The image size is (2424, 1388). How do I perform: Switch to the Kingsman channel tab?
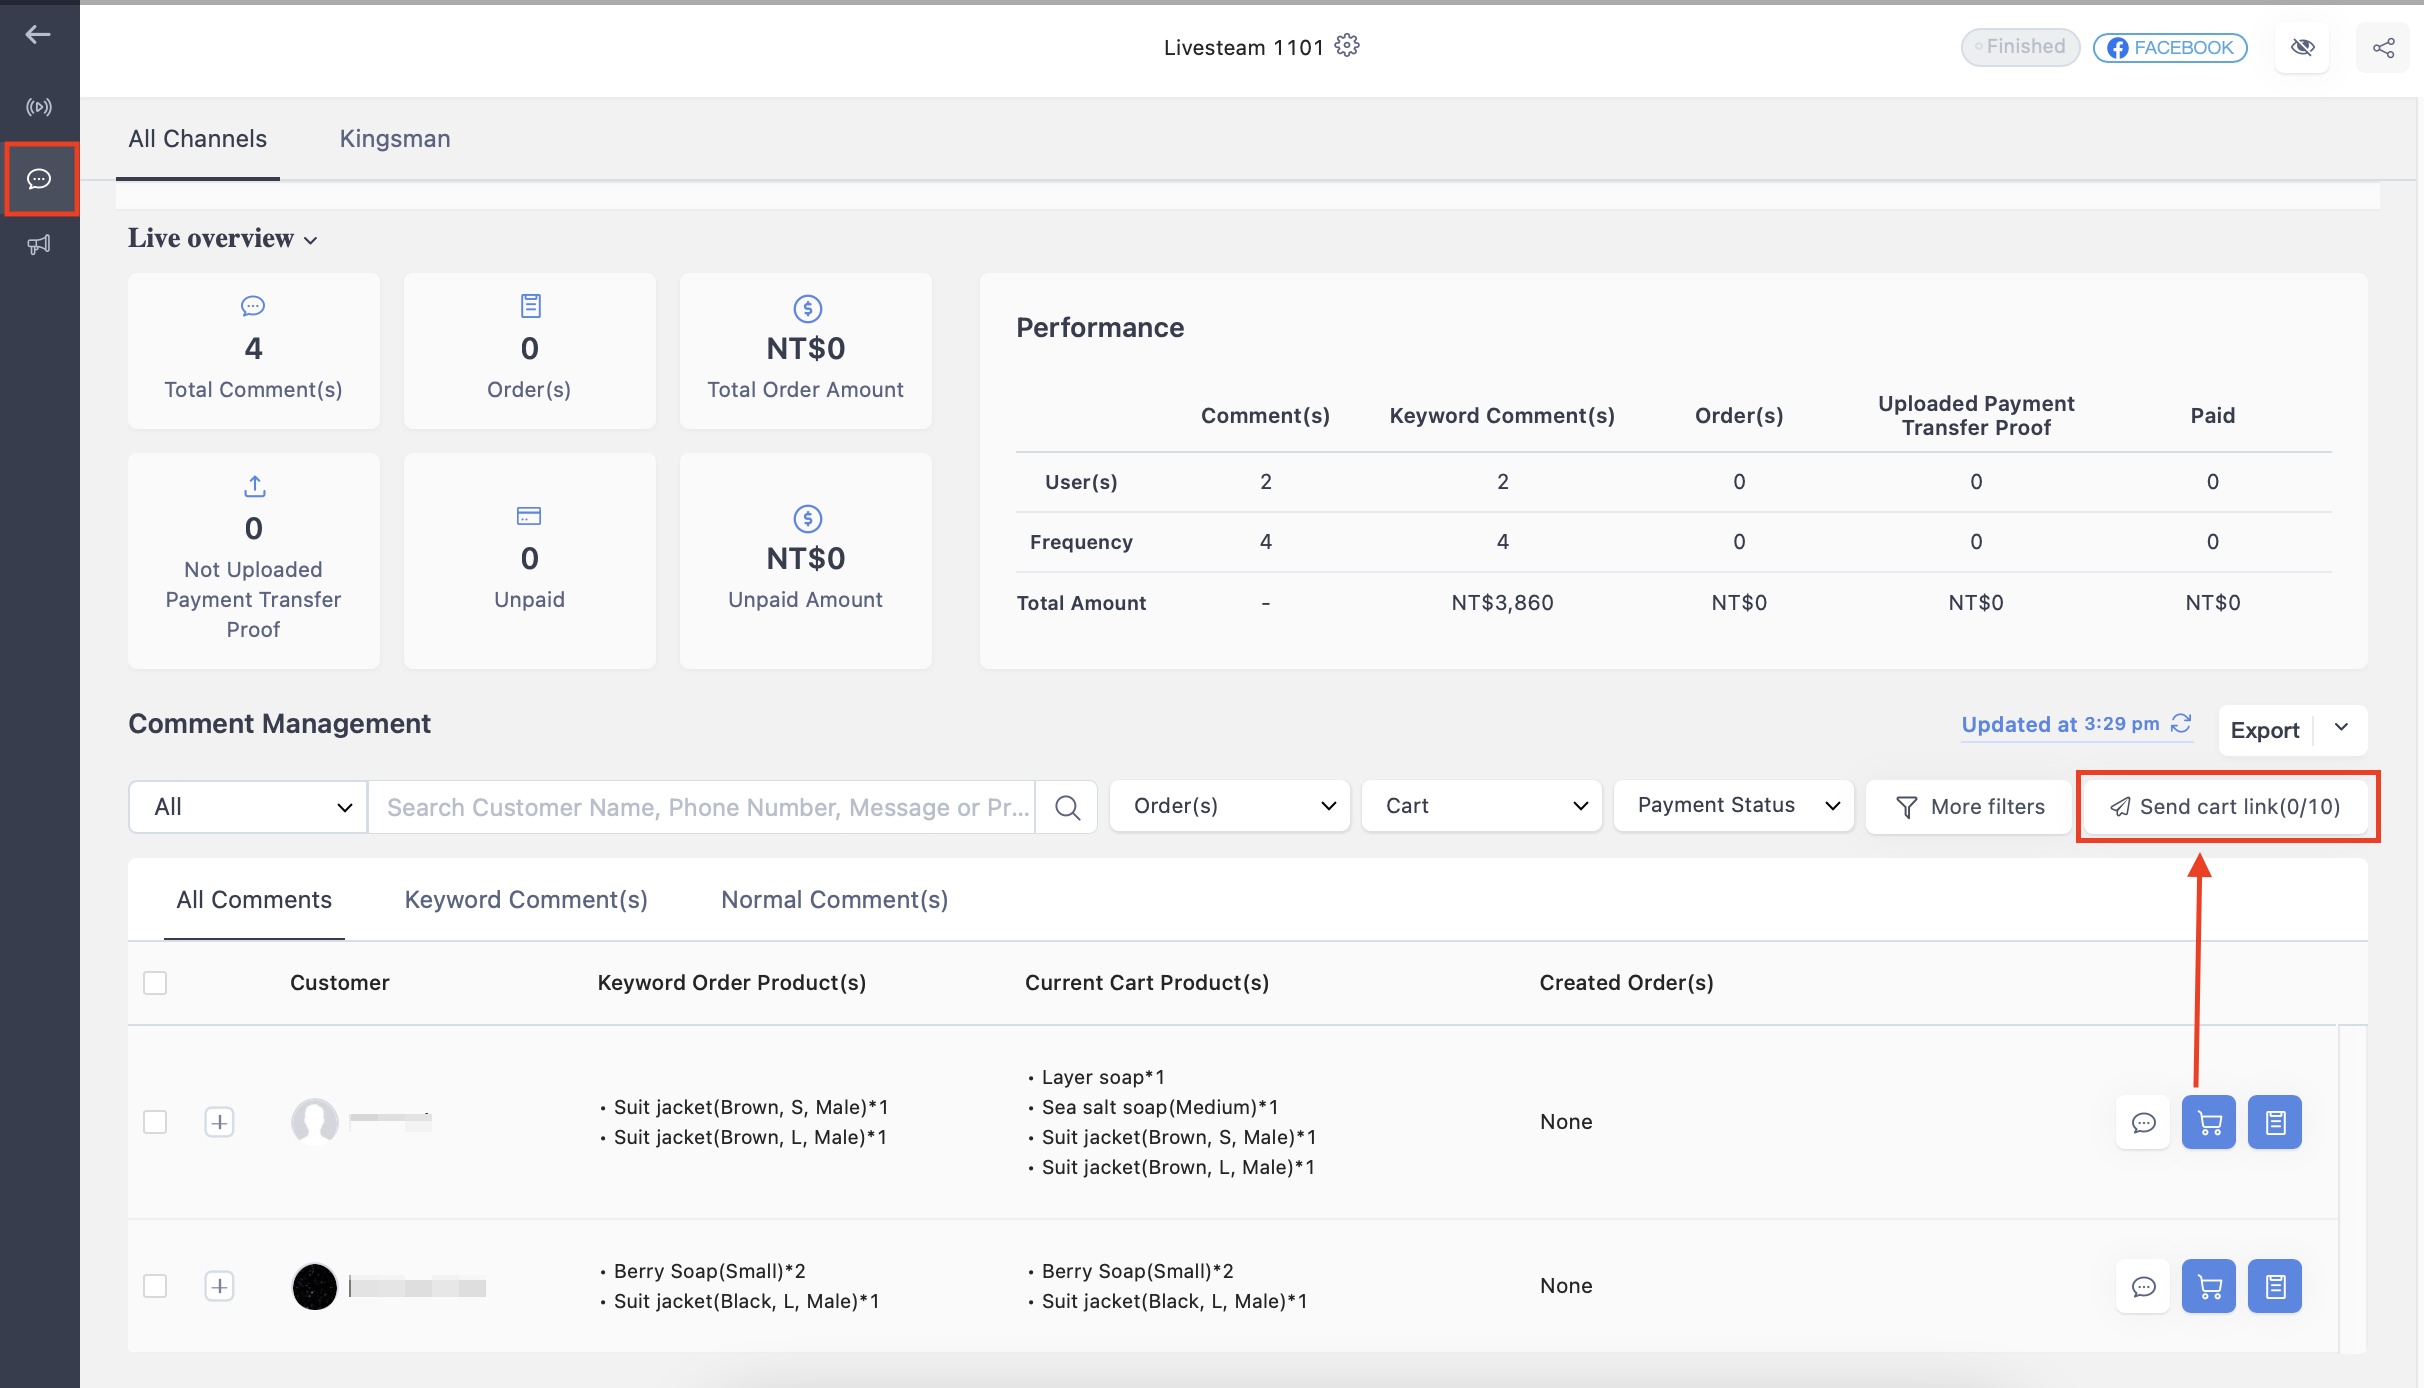coord(395,139)
